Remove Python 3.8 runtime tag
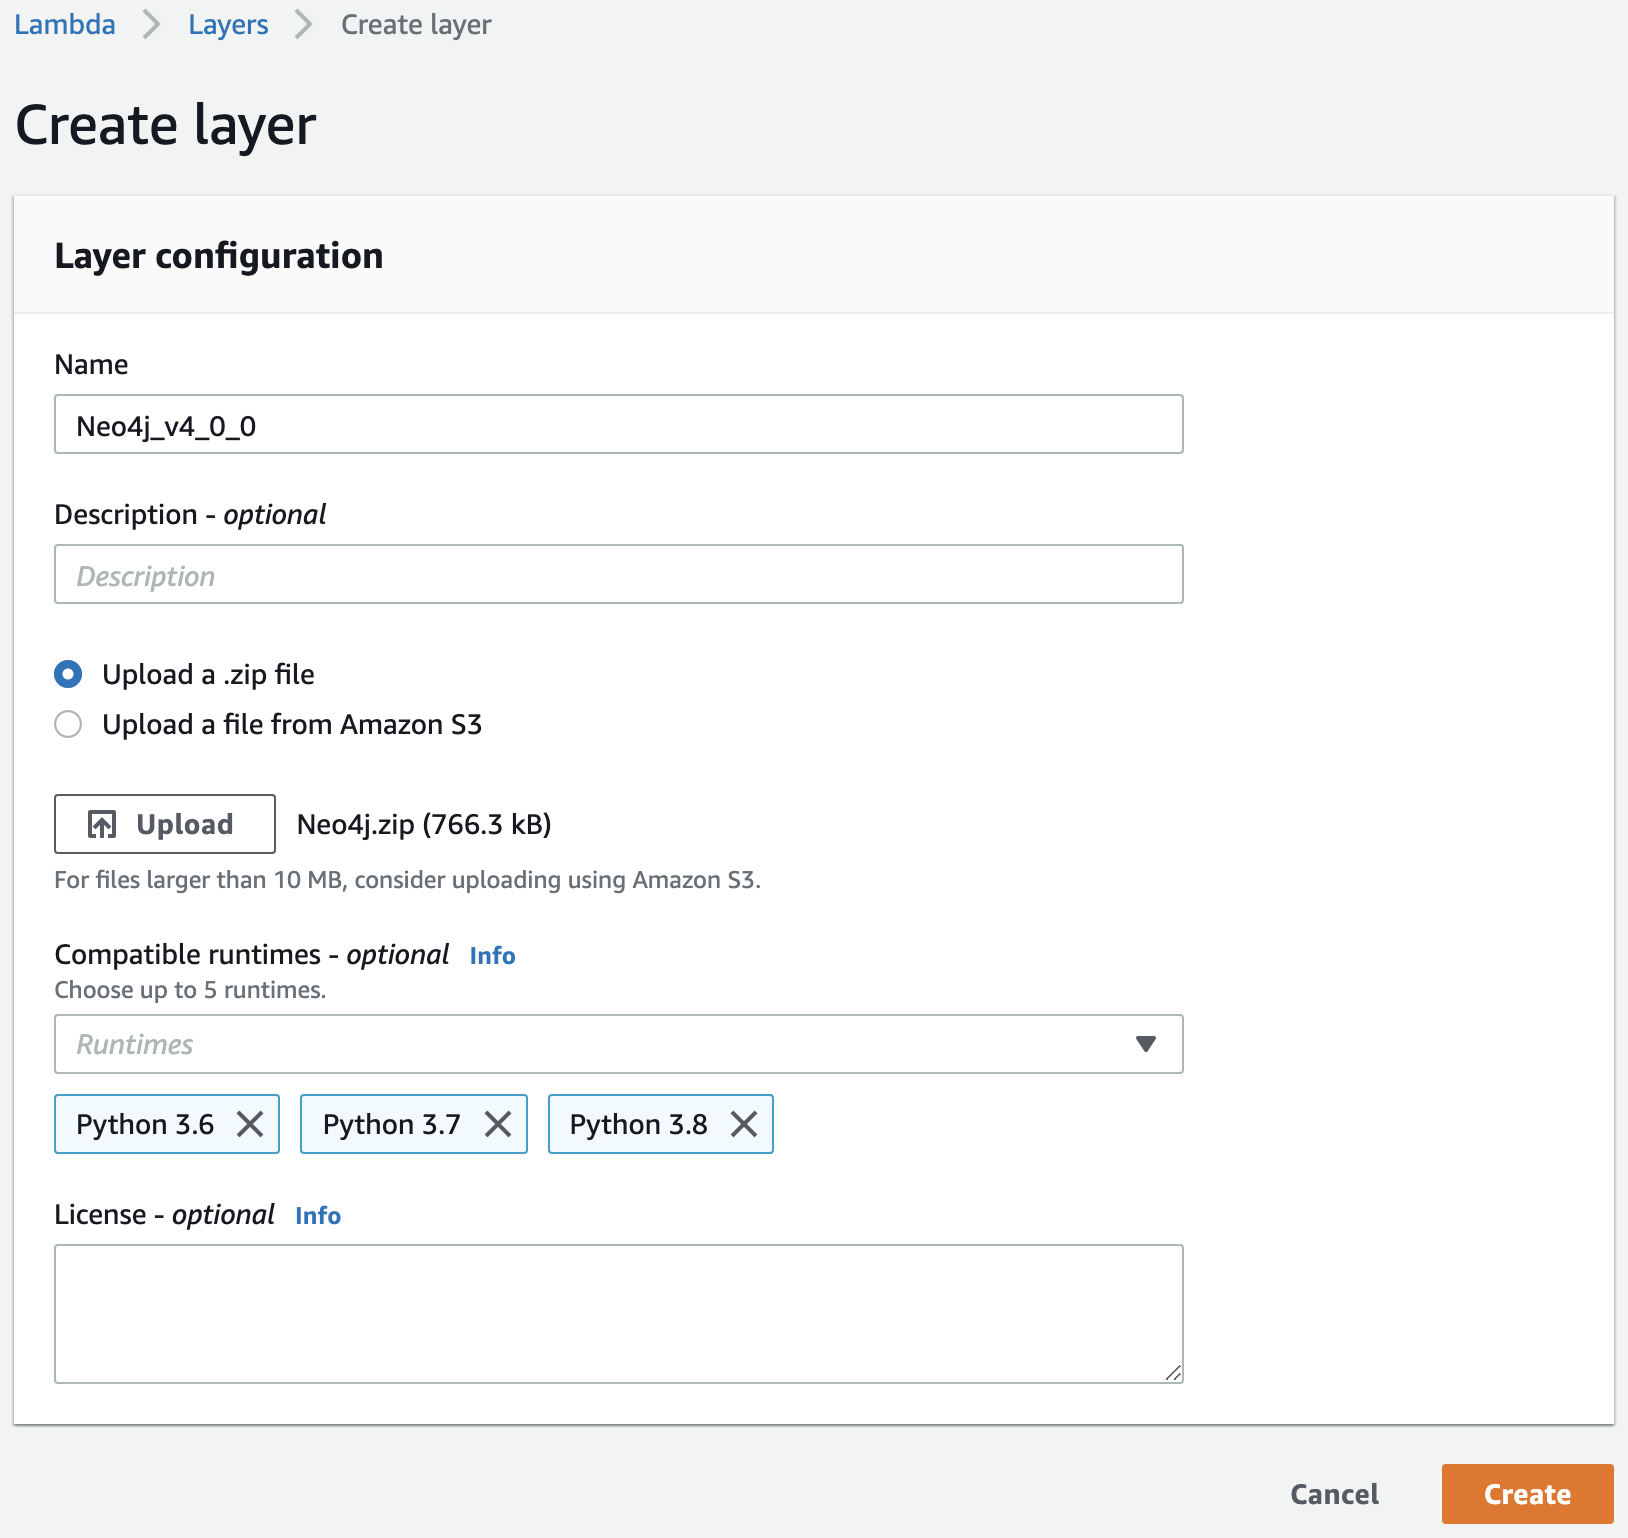The width and height of the screenshot is (1628, 1538). 744,1124
